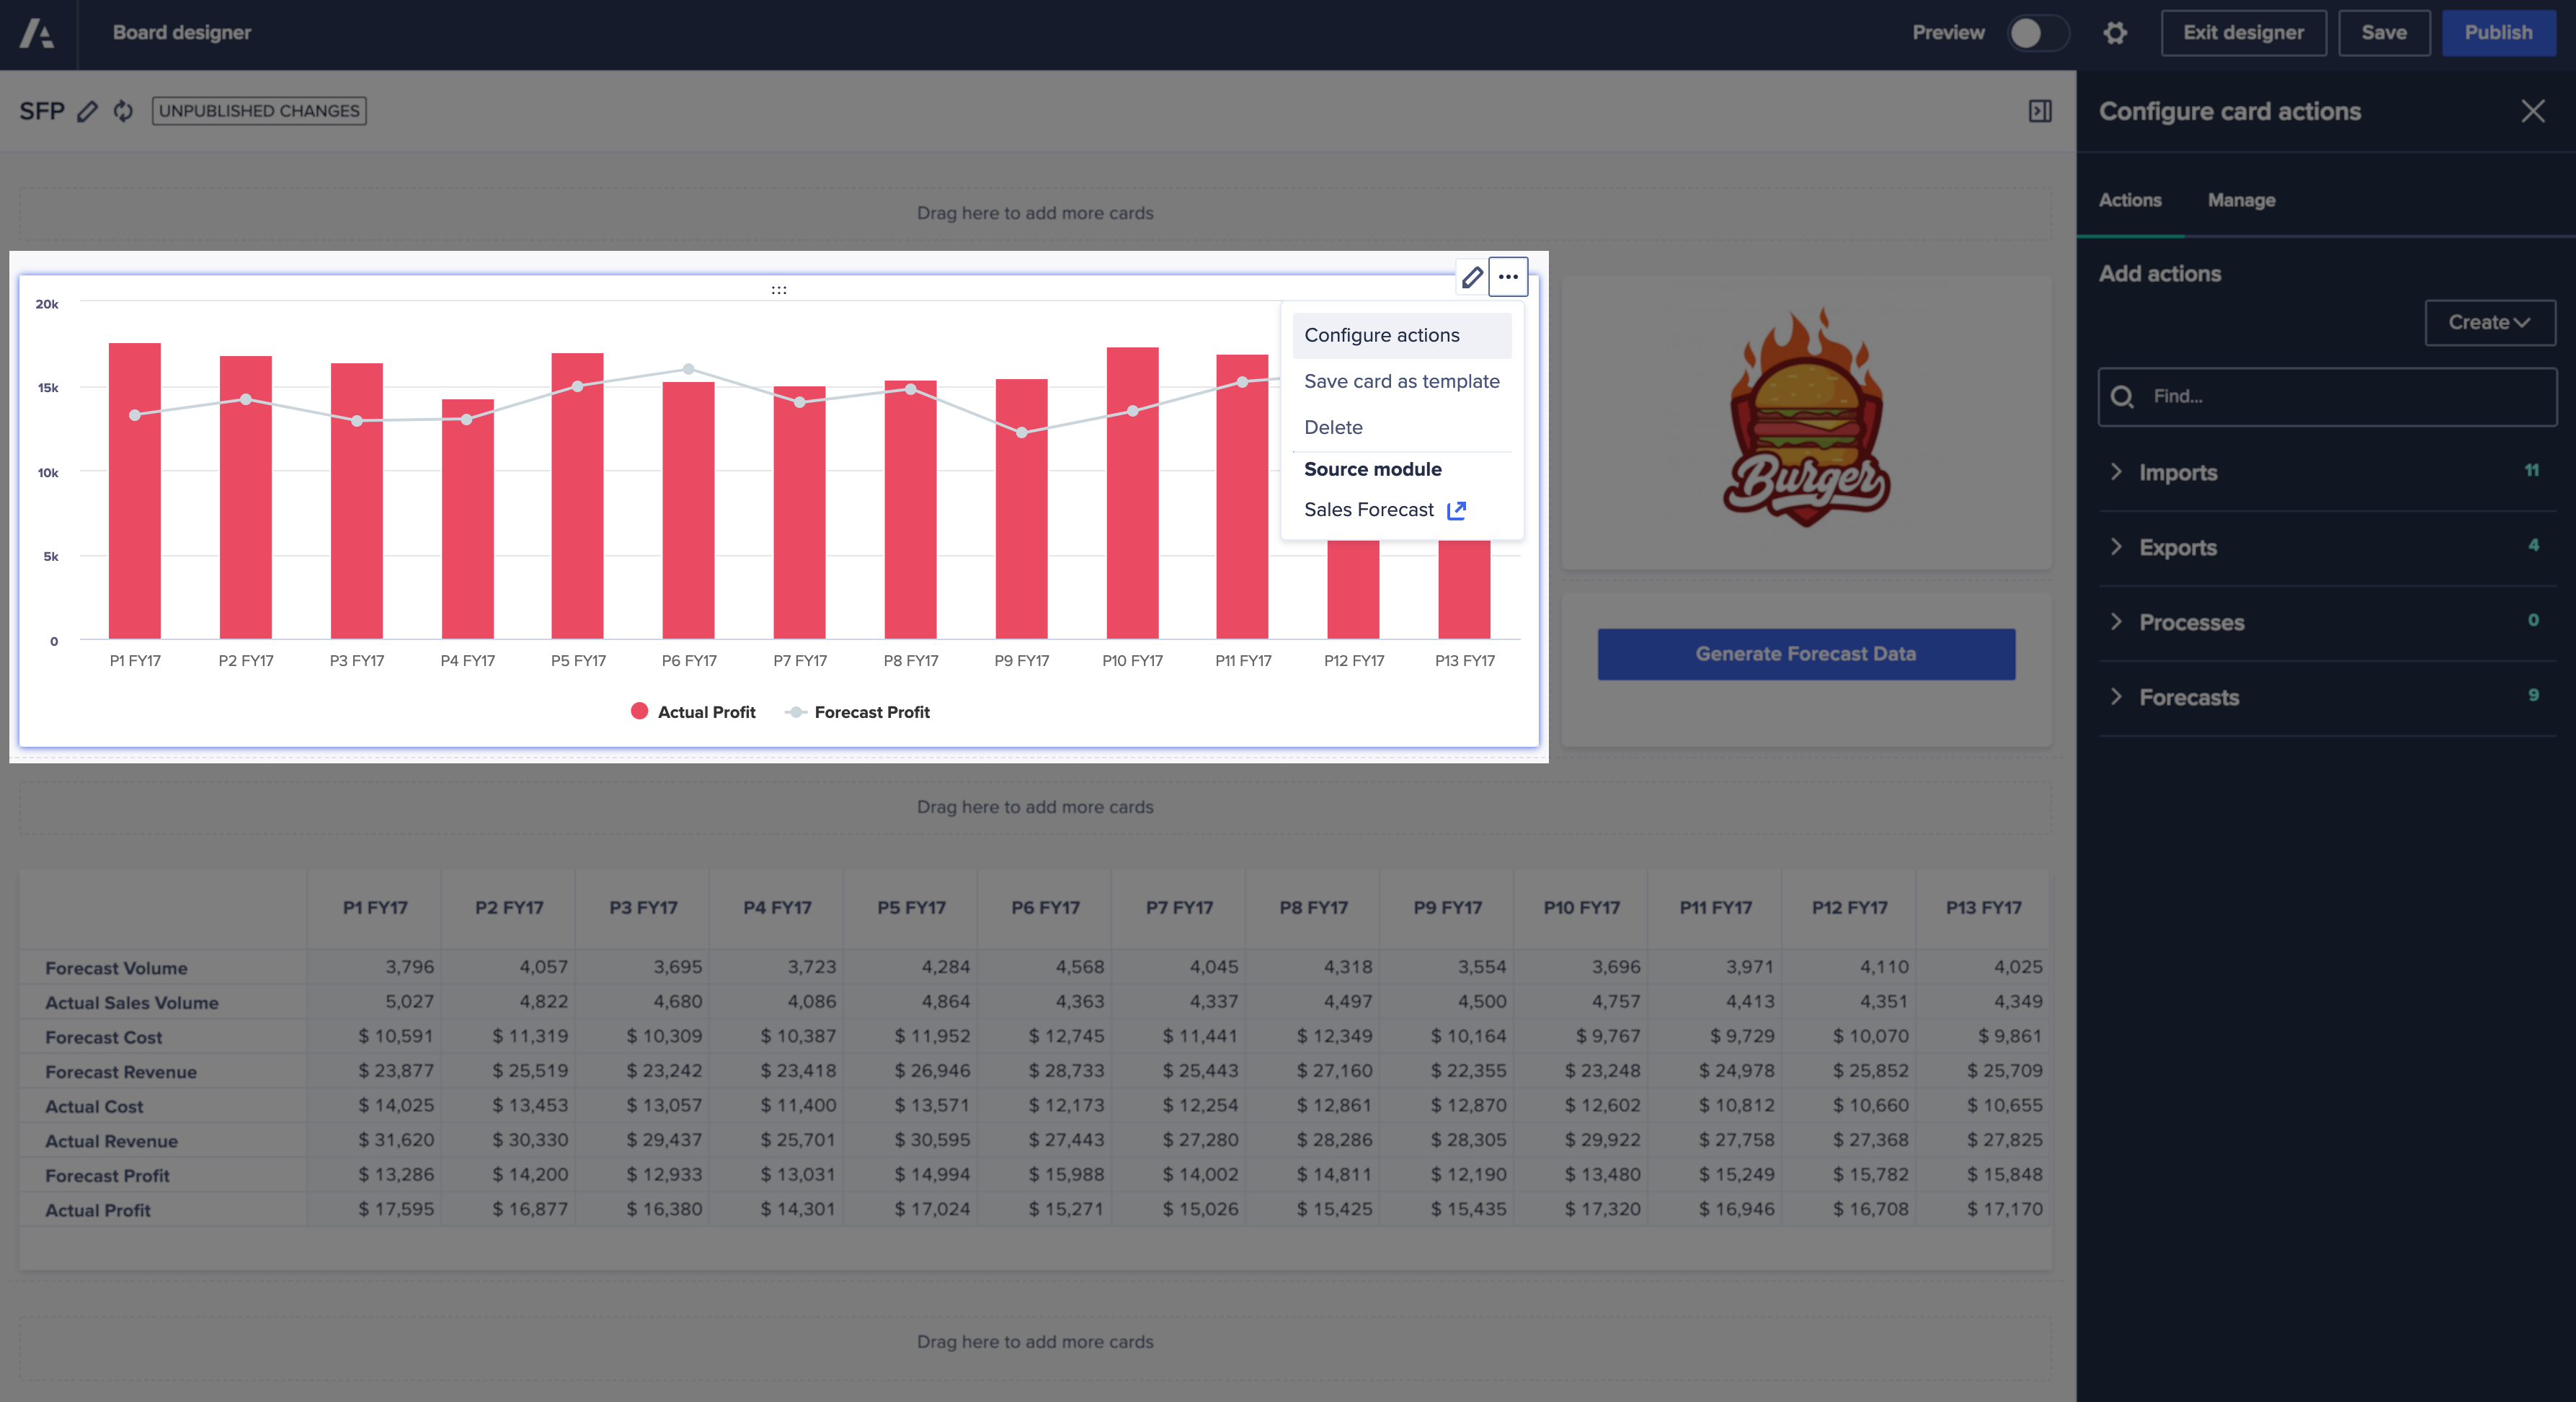The height and width of the screenshot is (1402, 2576).
Task: Click the edit pencil icon next to SFP
Action: [88, 110]
